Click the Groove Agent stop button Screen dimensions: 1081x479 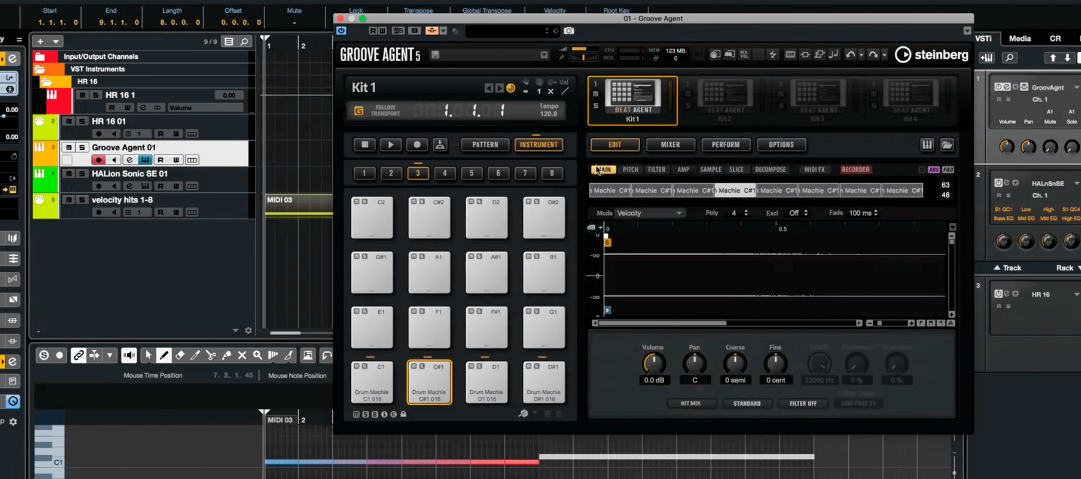click(x=366, y=145)
